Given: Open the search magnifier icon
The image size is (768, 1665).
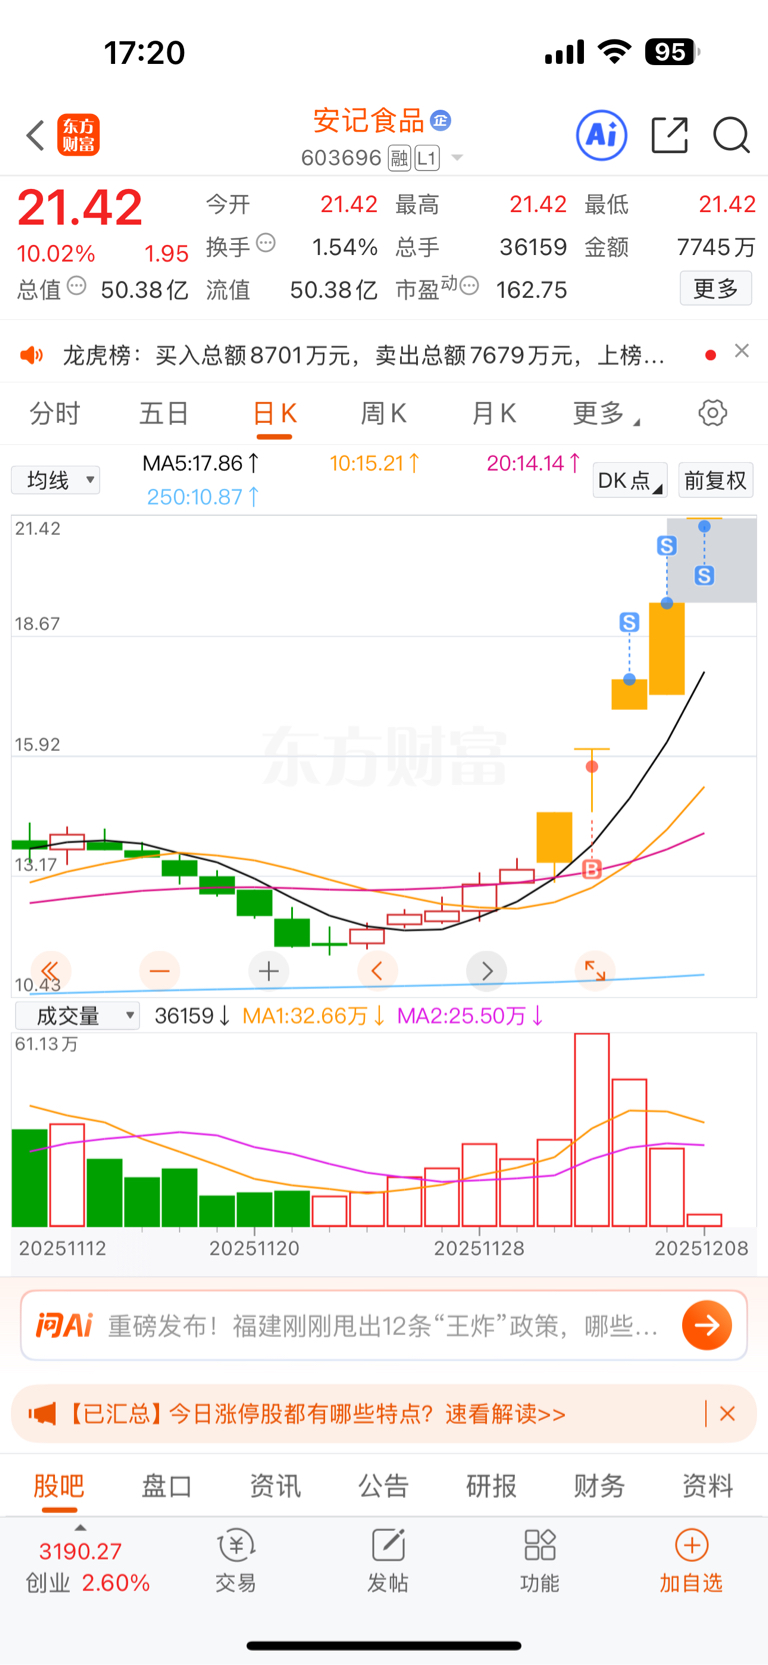Looking at the screenshot, I should point(731,135).
